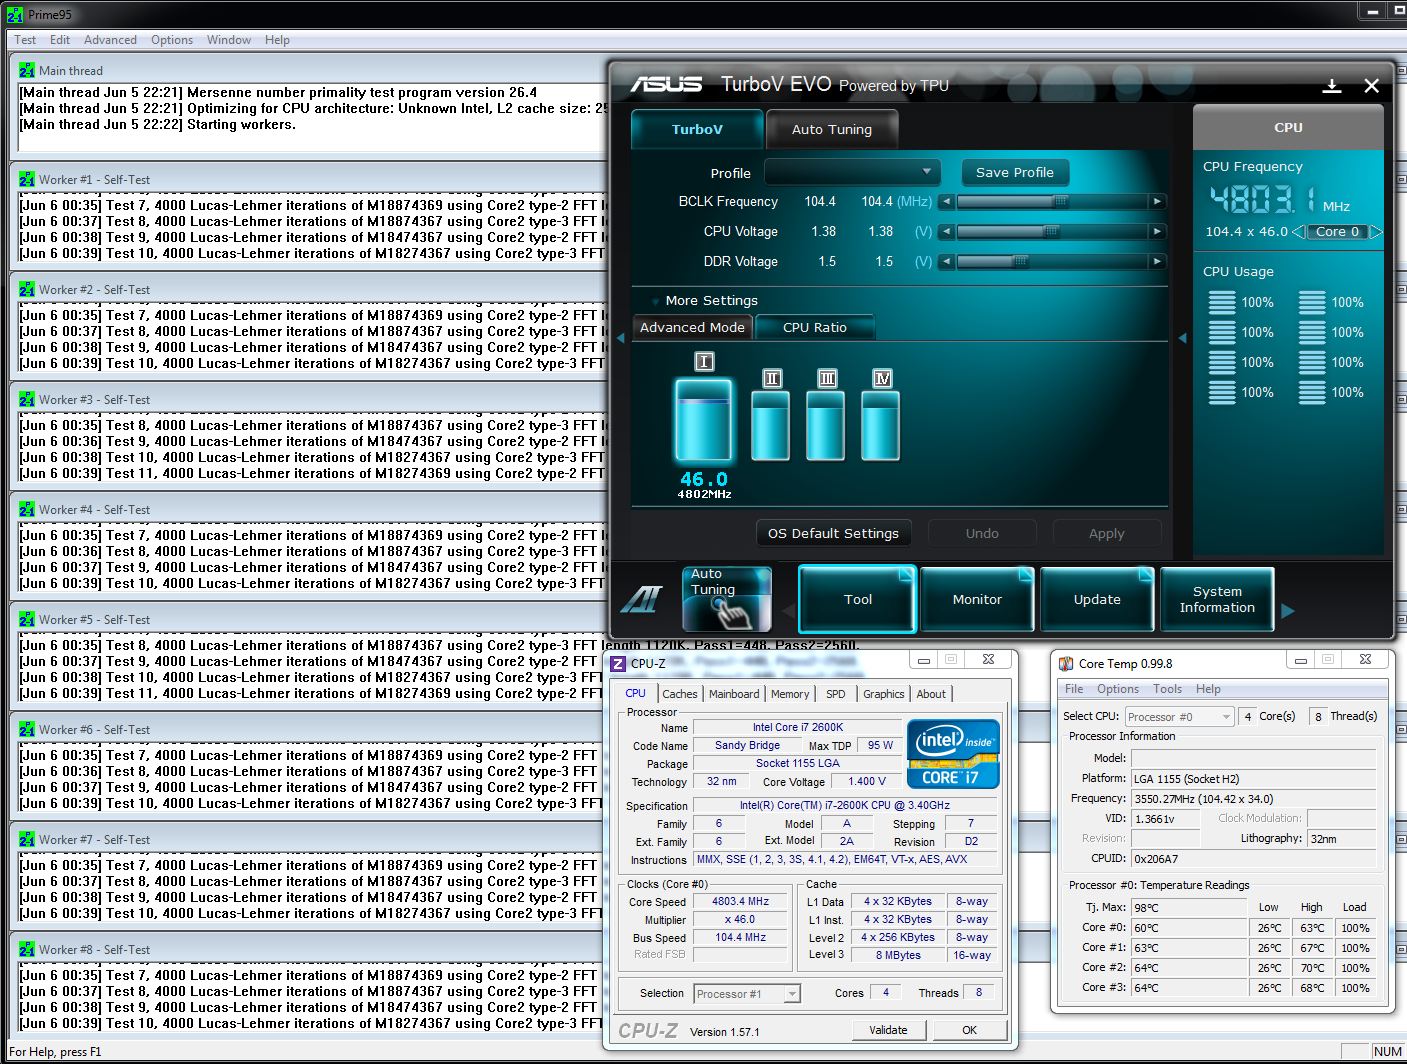Click the CPU tab header in TurboV side panel
The height and width of the screenshot is (1064, 1407).
1288,128
